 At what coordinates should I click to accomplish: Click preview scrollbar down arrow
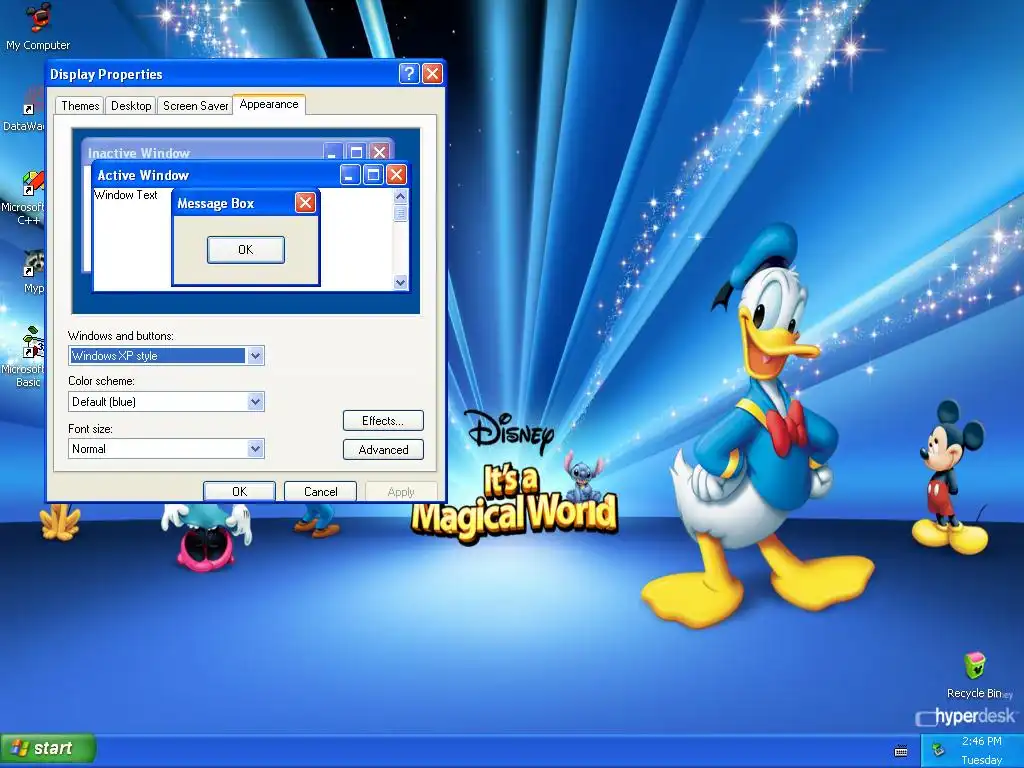point(400,282)
